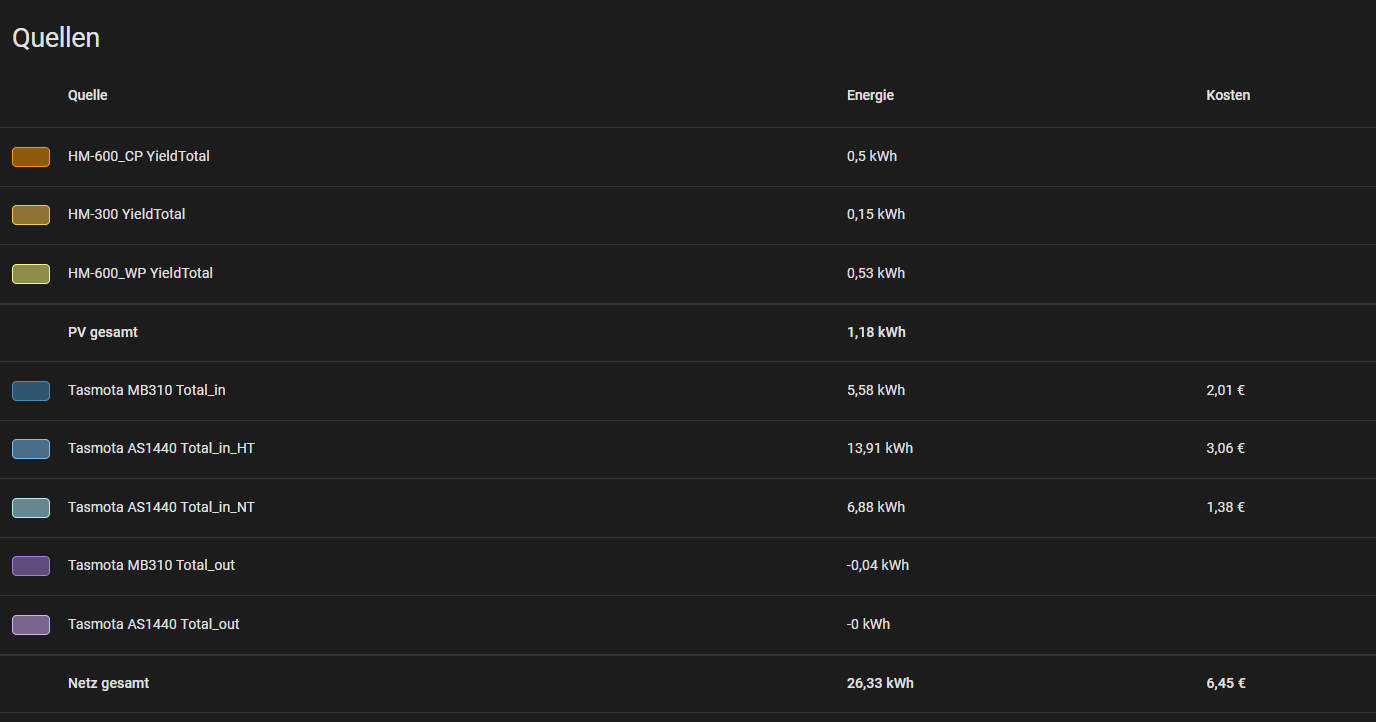1376x722 pixels.
Task: Click the HM-300 YieldTotal color swatch
Action: coord(31,215)
